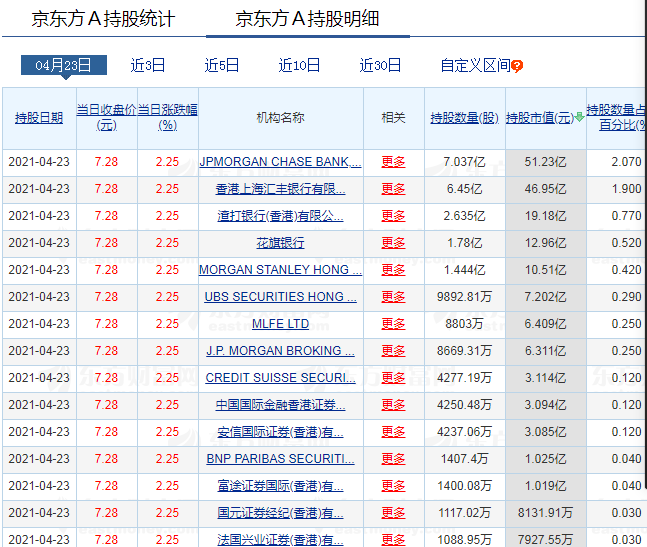Open MORGAN STANLEY HONG institution link
The width and height of the screenshot is (647, 547).
[x=280, y=270]
